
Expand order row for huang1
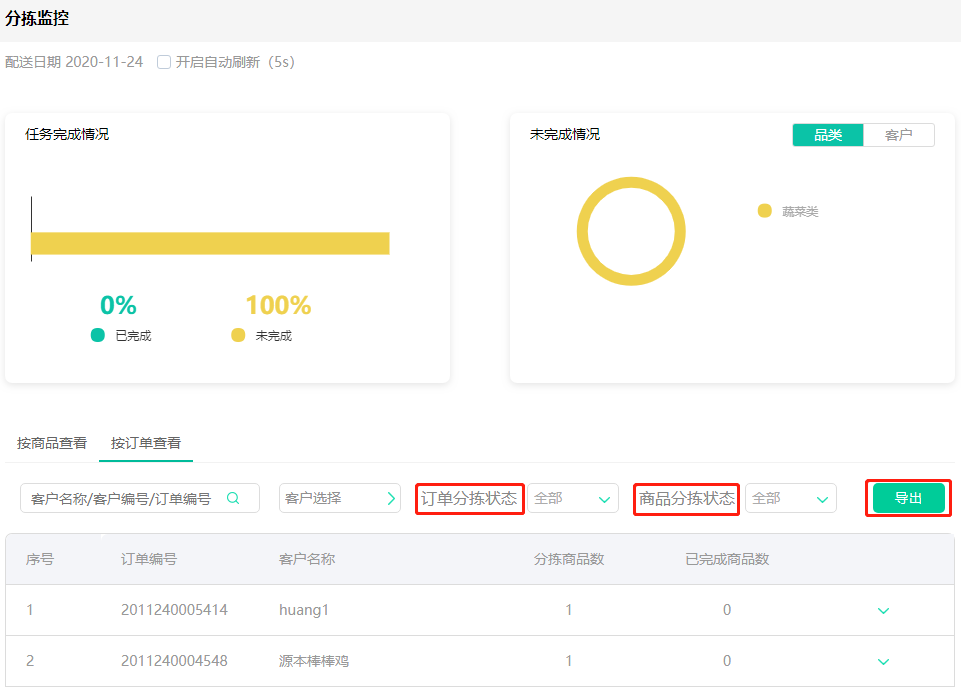(x=883, y=610)
